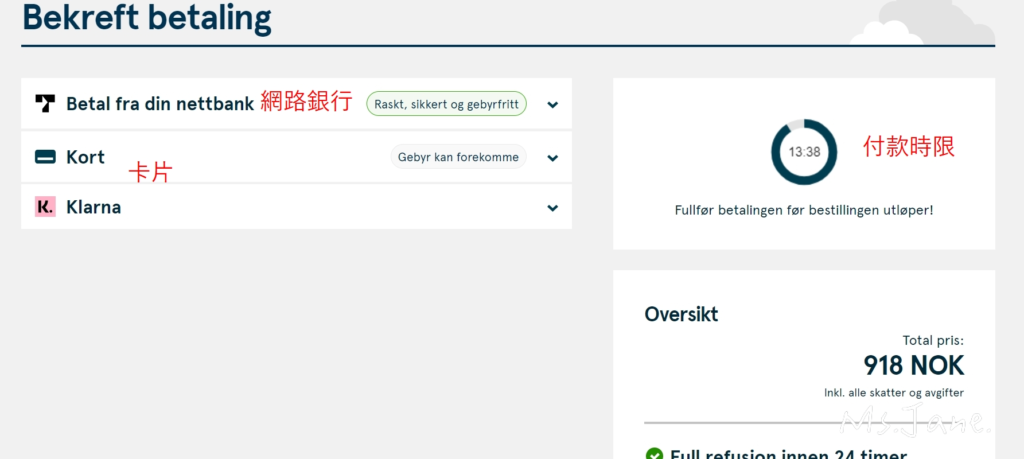Click 'Full refusjon innen 24 timer' text
This screenshot has height=459, width=1024.
click(x=788, y=453)
